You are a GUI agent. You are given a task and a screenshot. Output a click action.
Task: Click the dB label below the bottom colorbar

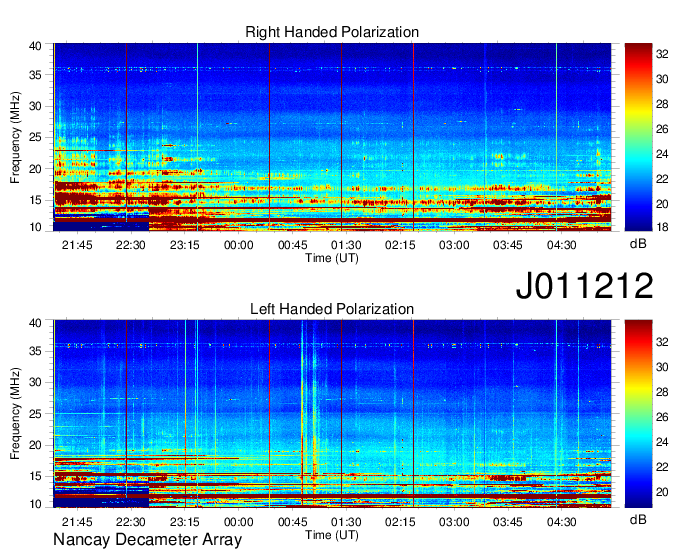tap(638, 519)
